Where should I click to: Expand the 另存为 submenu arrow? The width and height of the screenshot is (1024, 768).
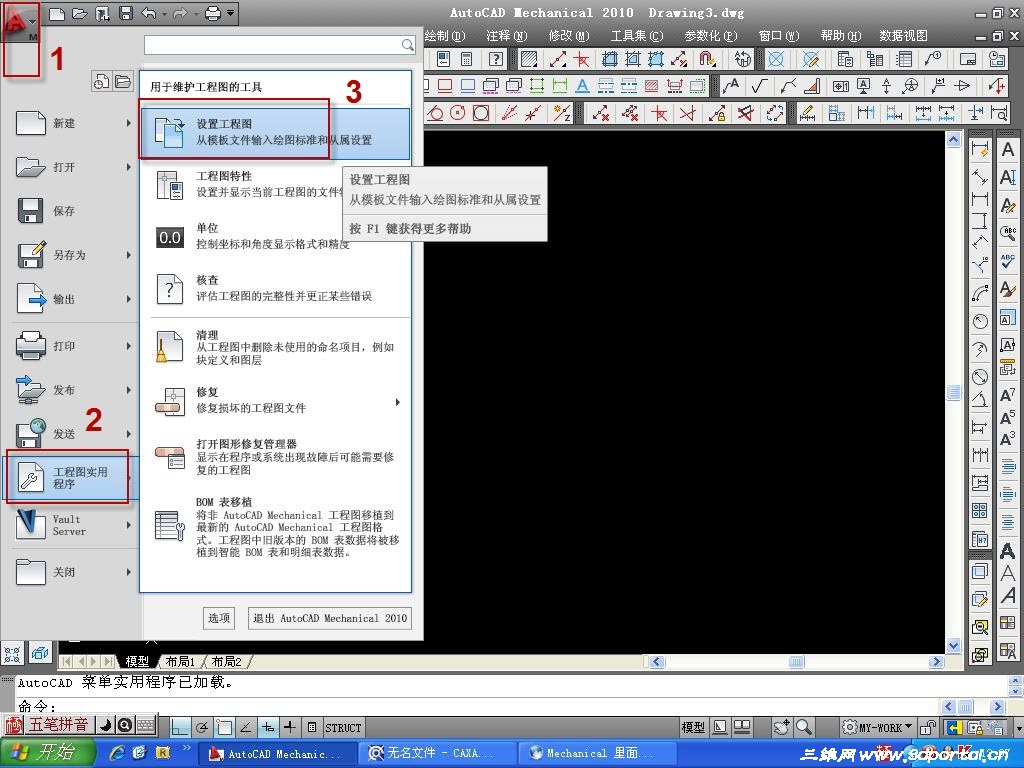(129, 255)
